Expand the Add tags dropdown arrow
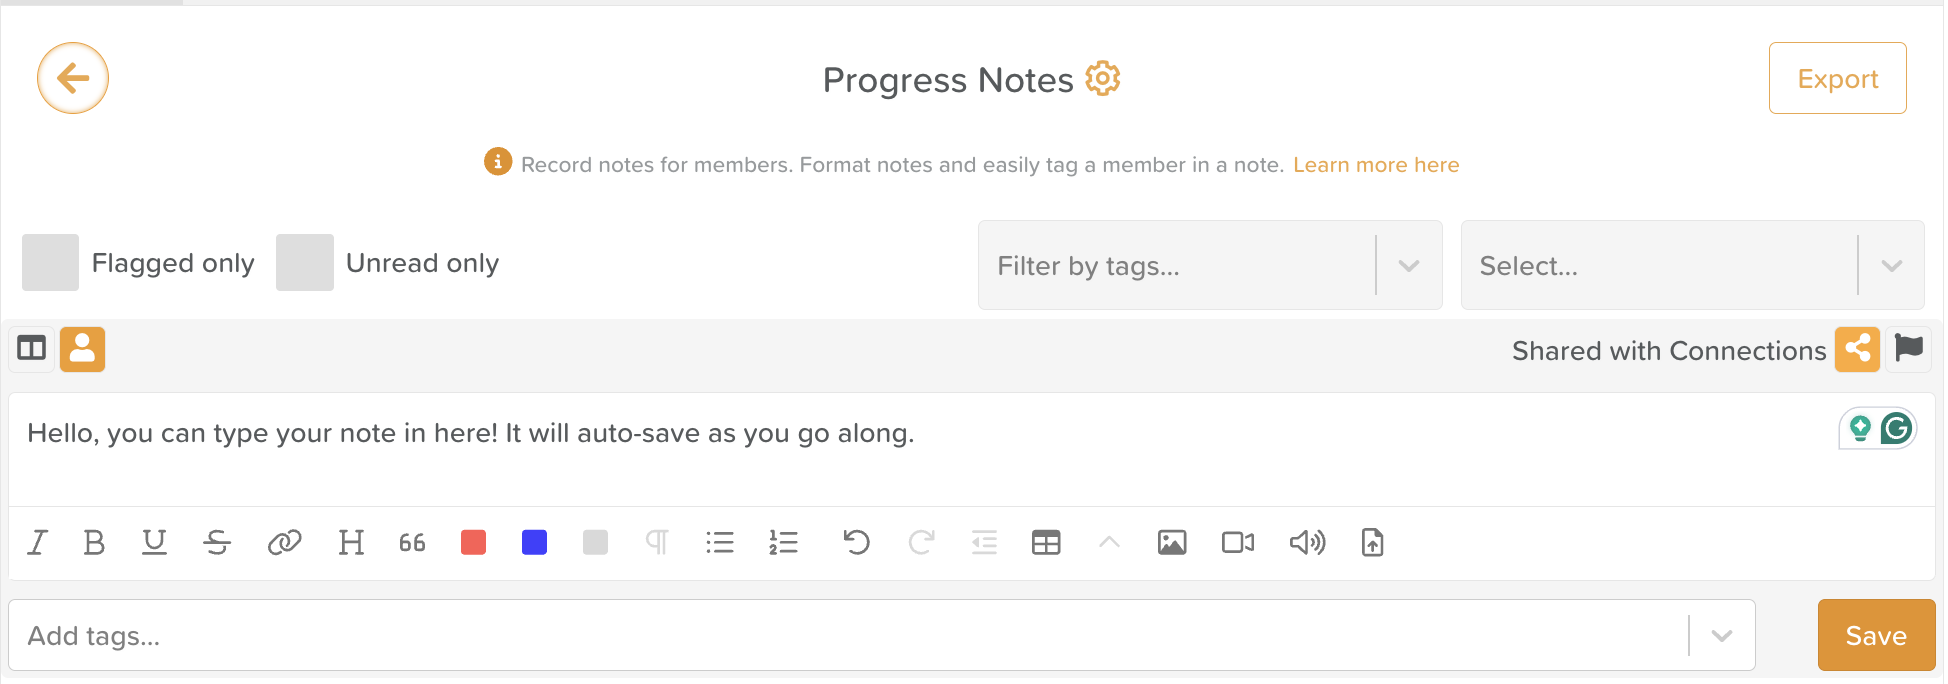 click(1721, 636)
